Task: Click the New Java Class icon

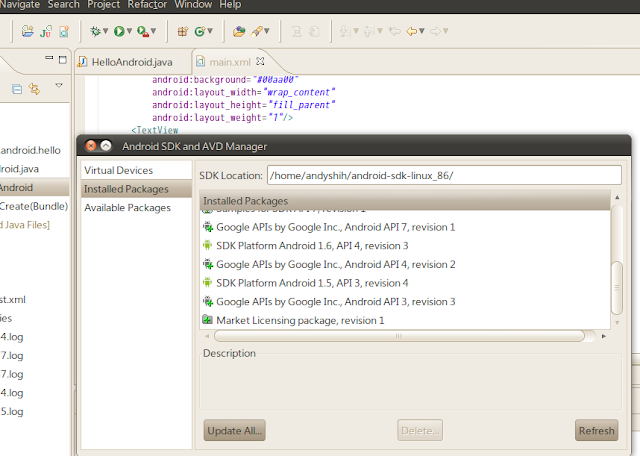Action: click(200, 31)
